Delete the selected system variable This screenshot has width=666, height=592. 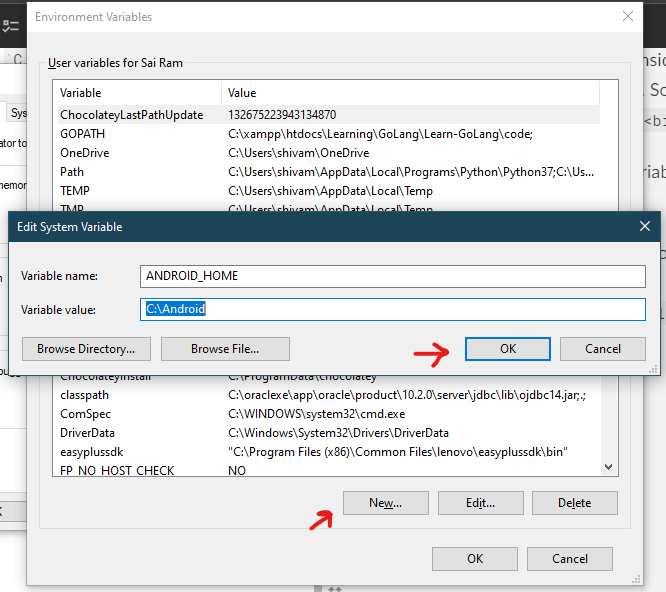click(x=575, y=503)
